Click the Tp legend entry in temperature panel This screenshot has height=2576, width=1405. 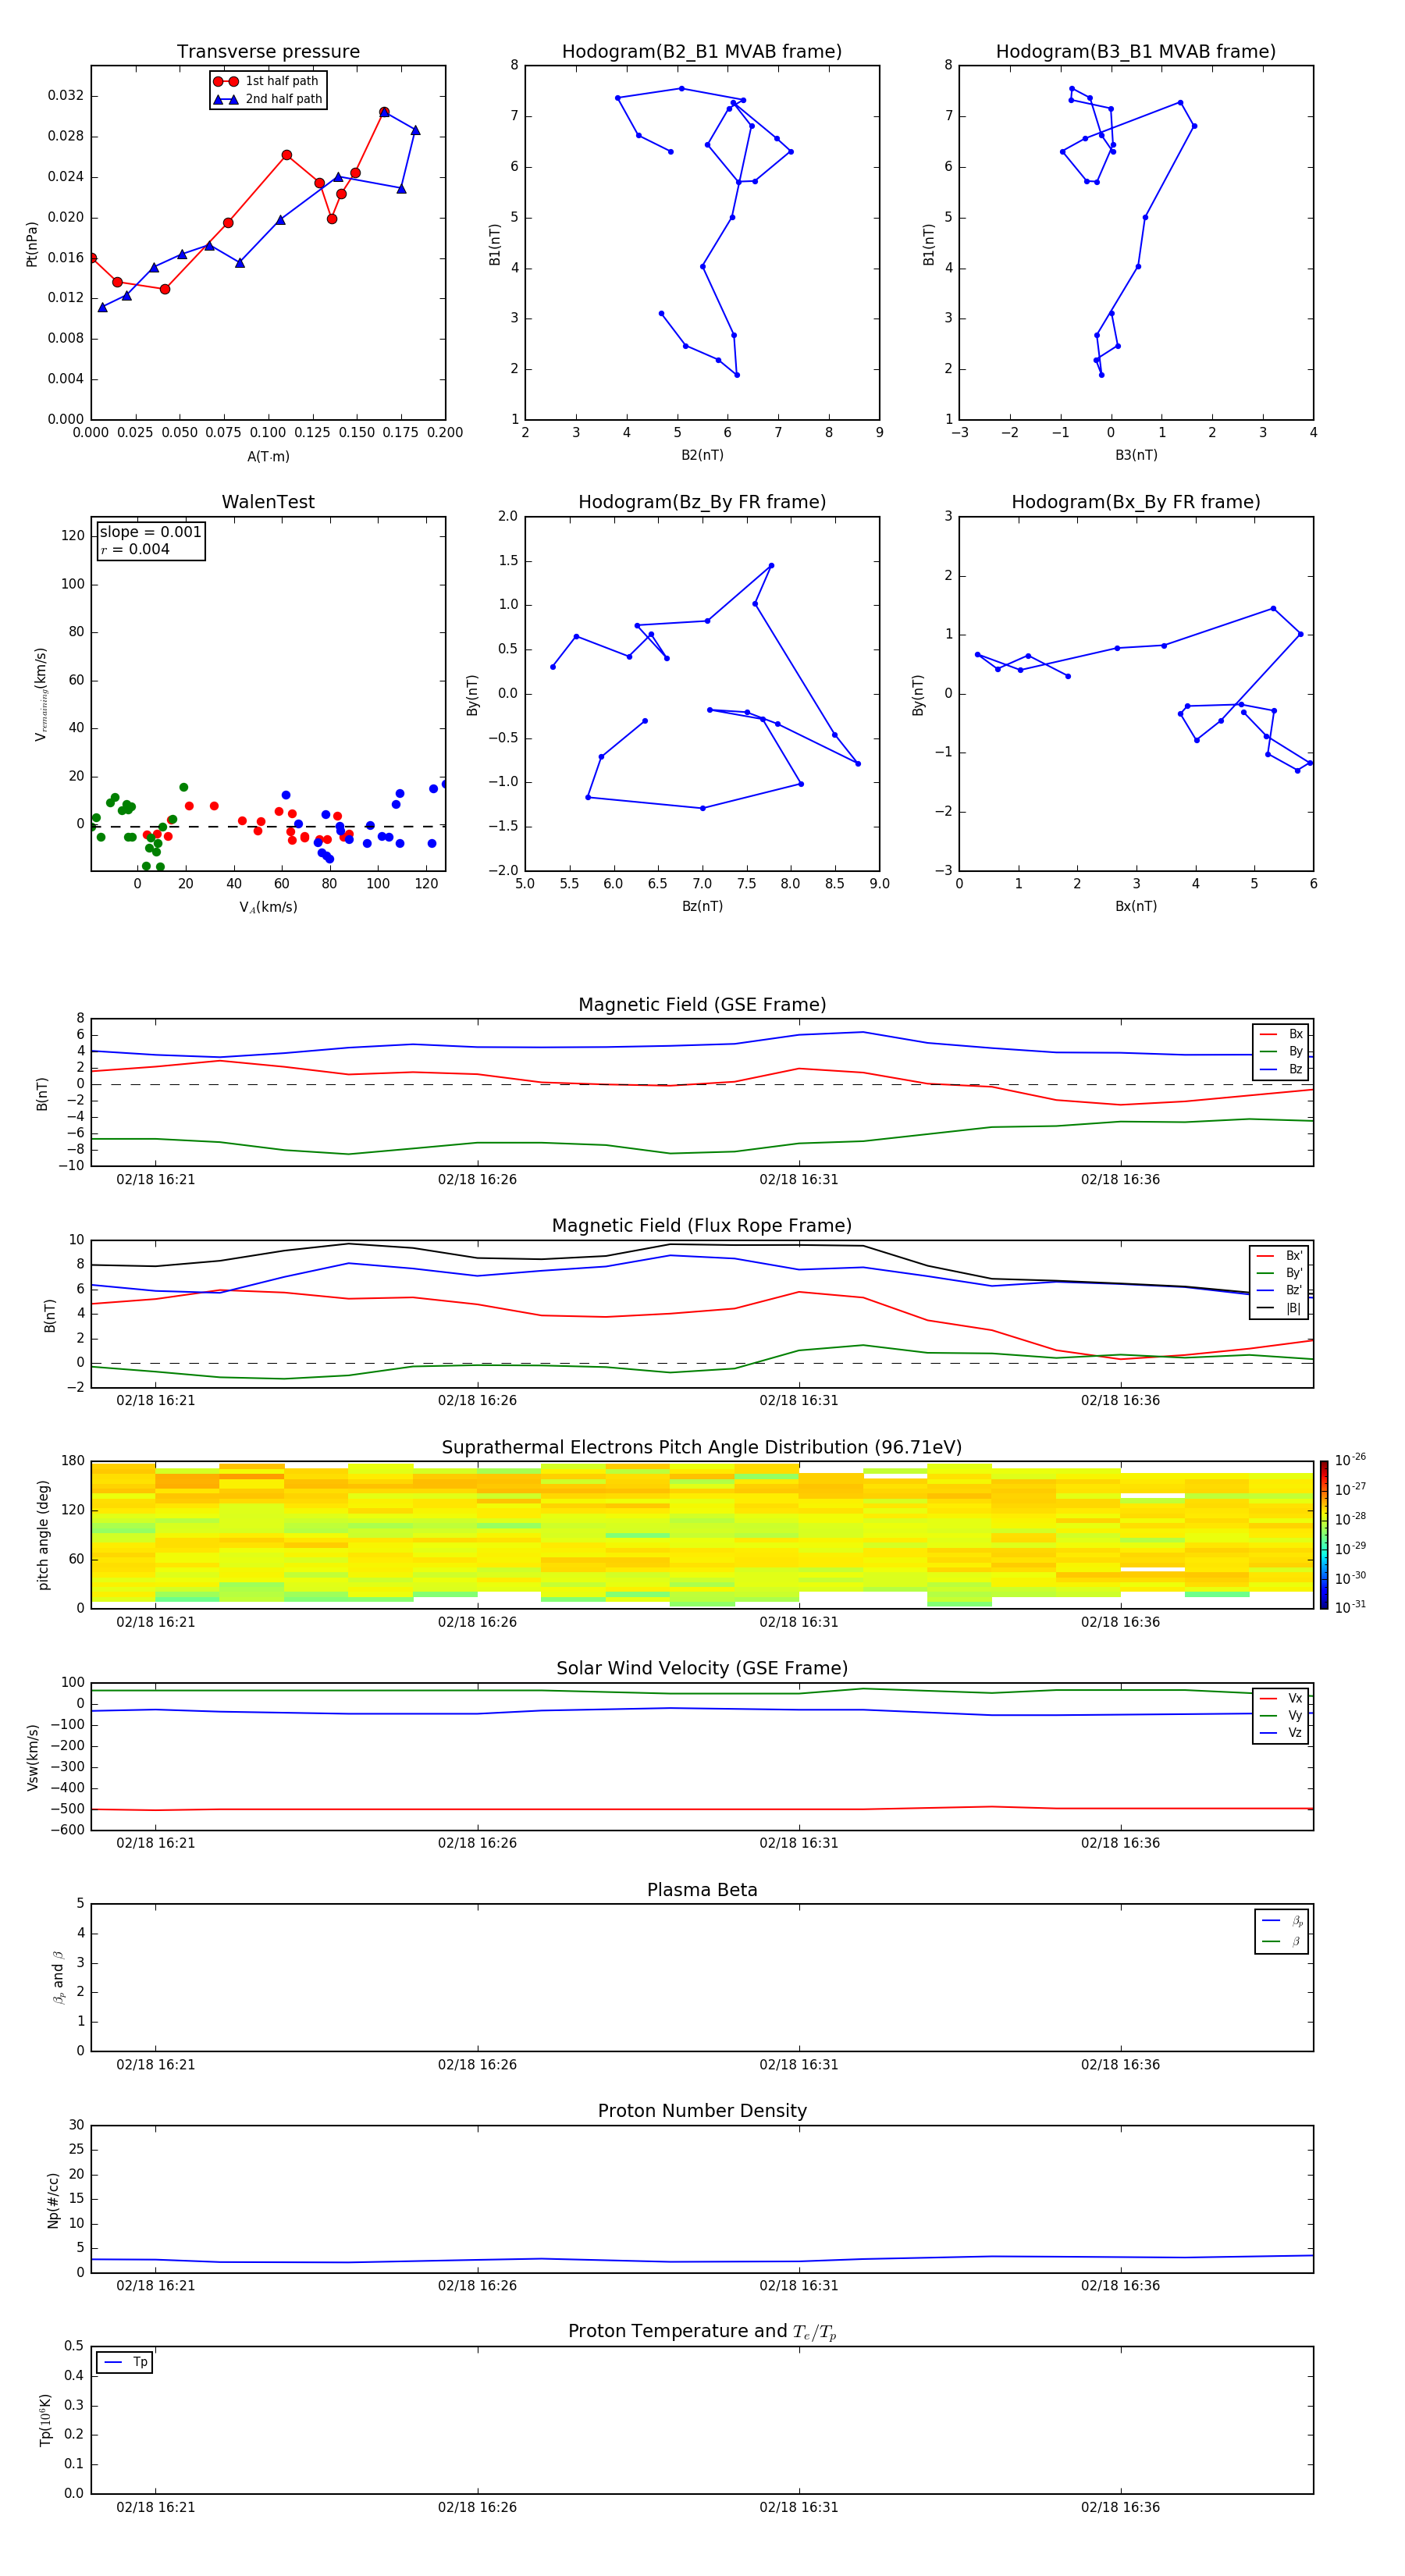(126, 2362)
